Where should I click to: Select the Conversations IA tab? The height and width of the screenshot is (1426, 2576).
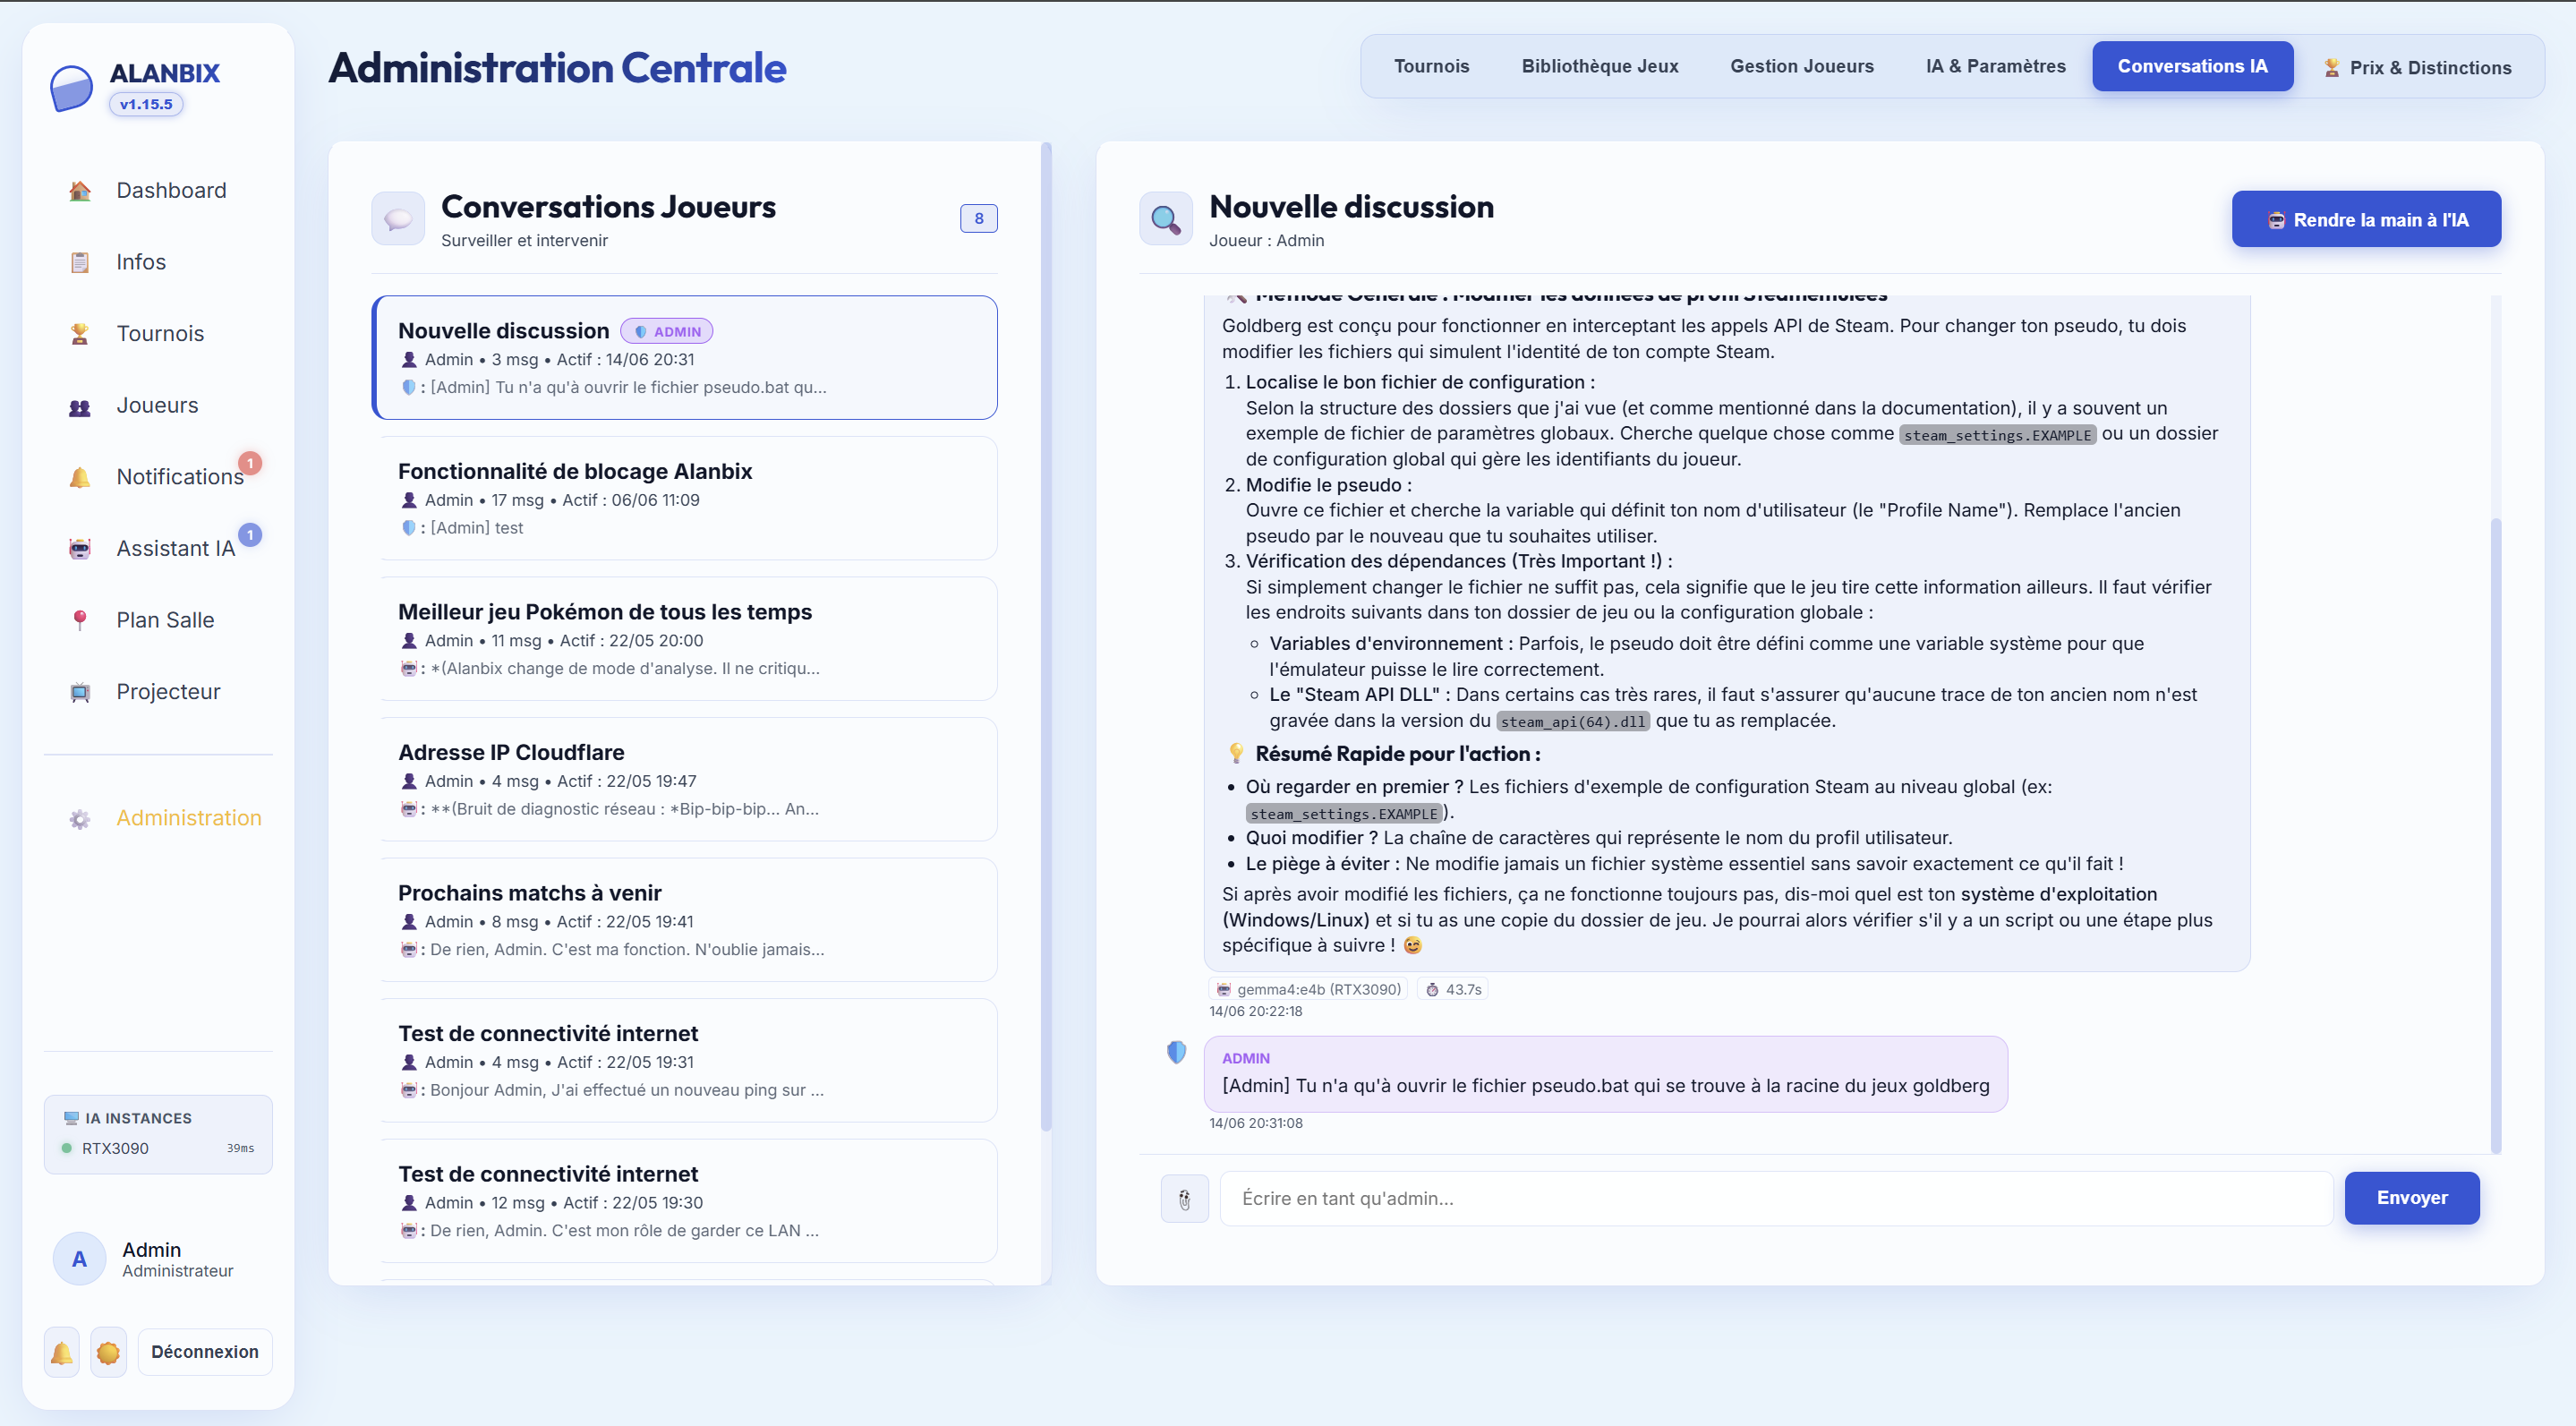click(2192, 66)
